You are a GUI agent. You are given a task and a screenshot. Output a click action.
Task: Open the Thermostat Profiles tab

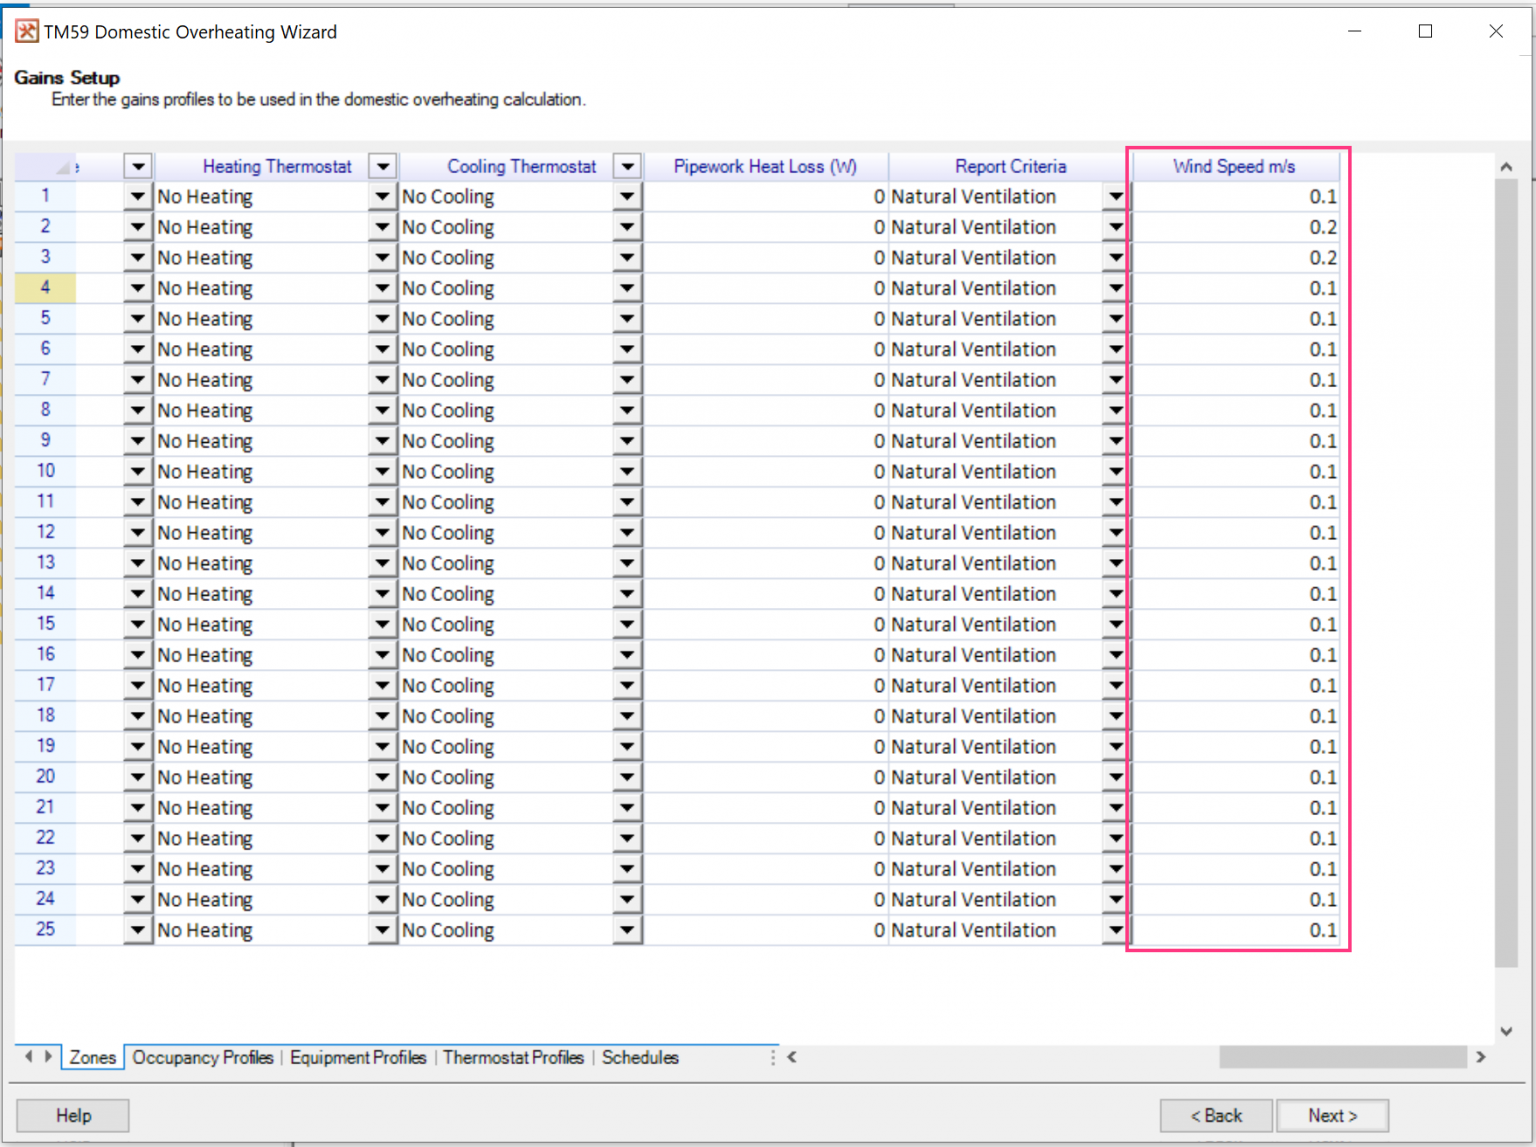tap(513, 1058)
